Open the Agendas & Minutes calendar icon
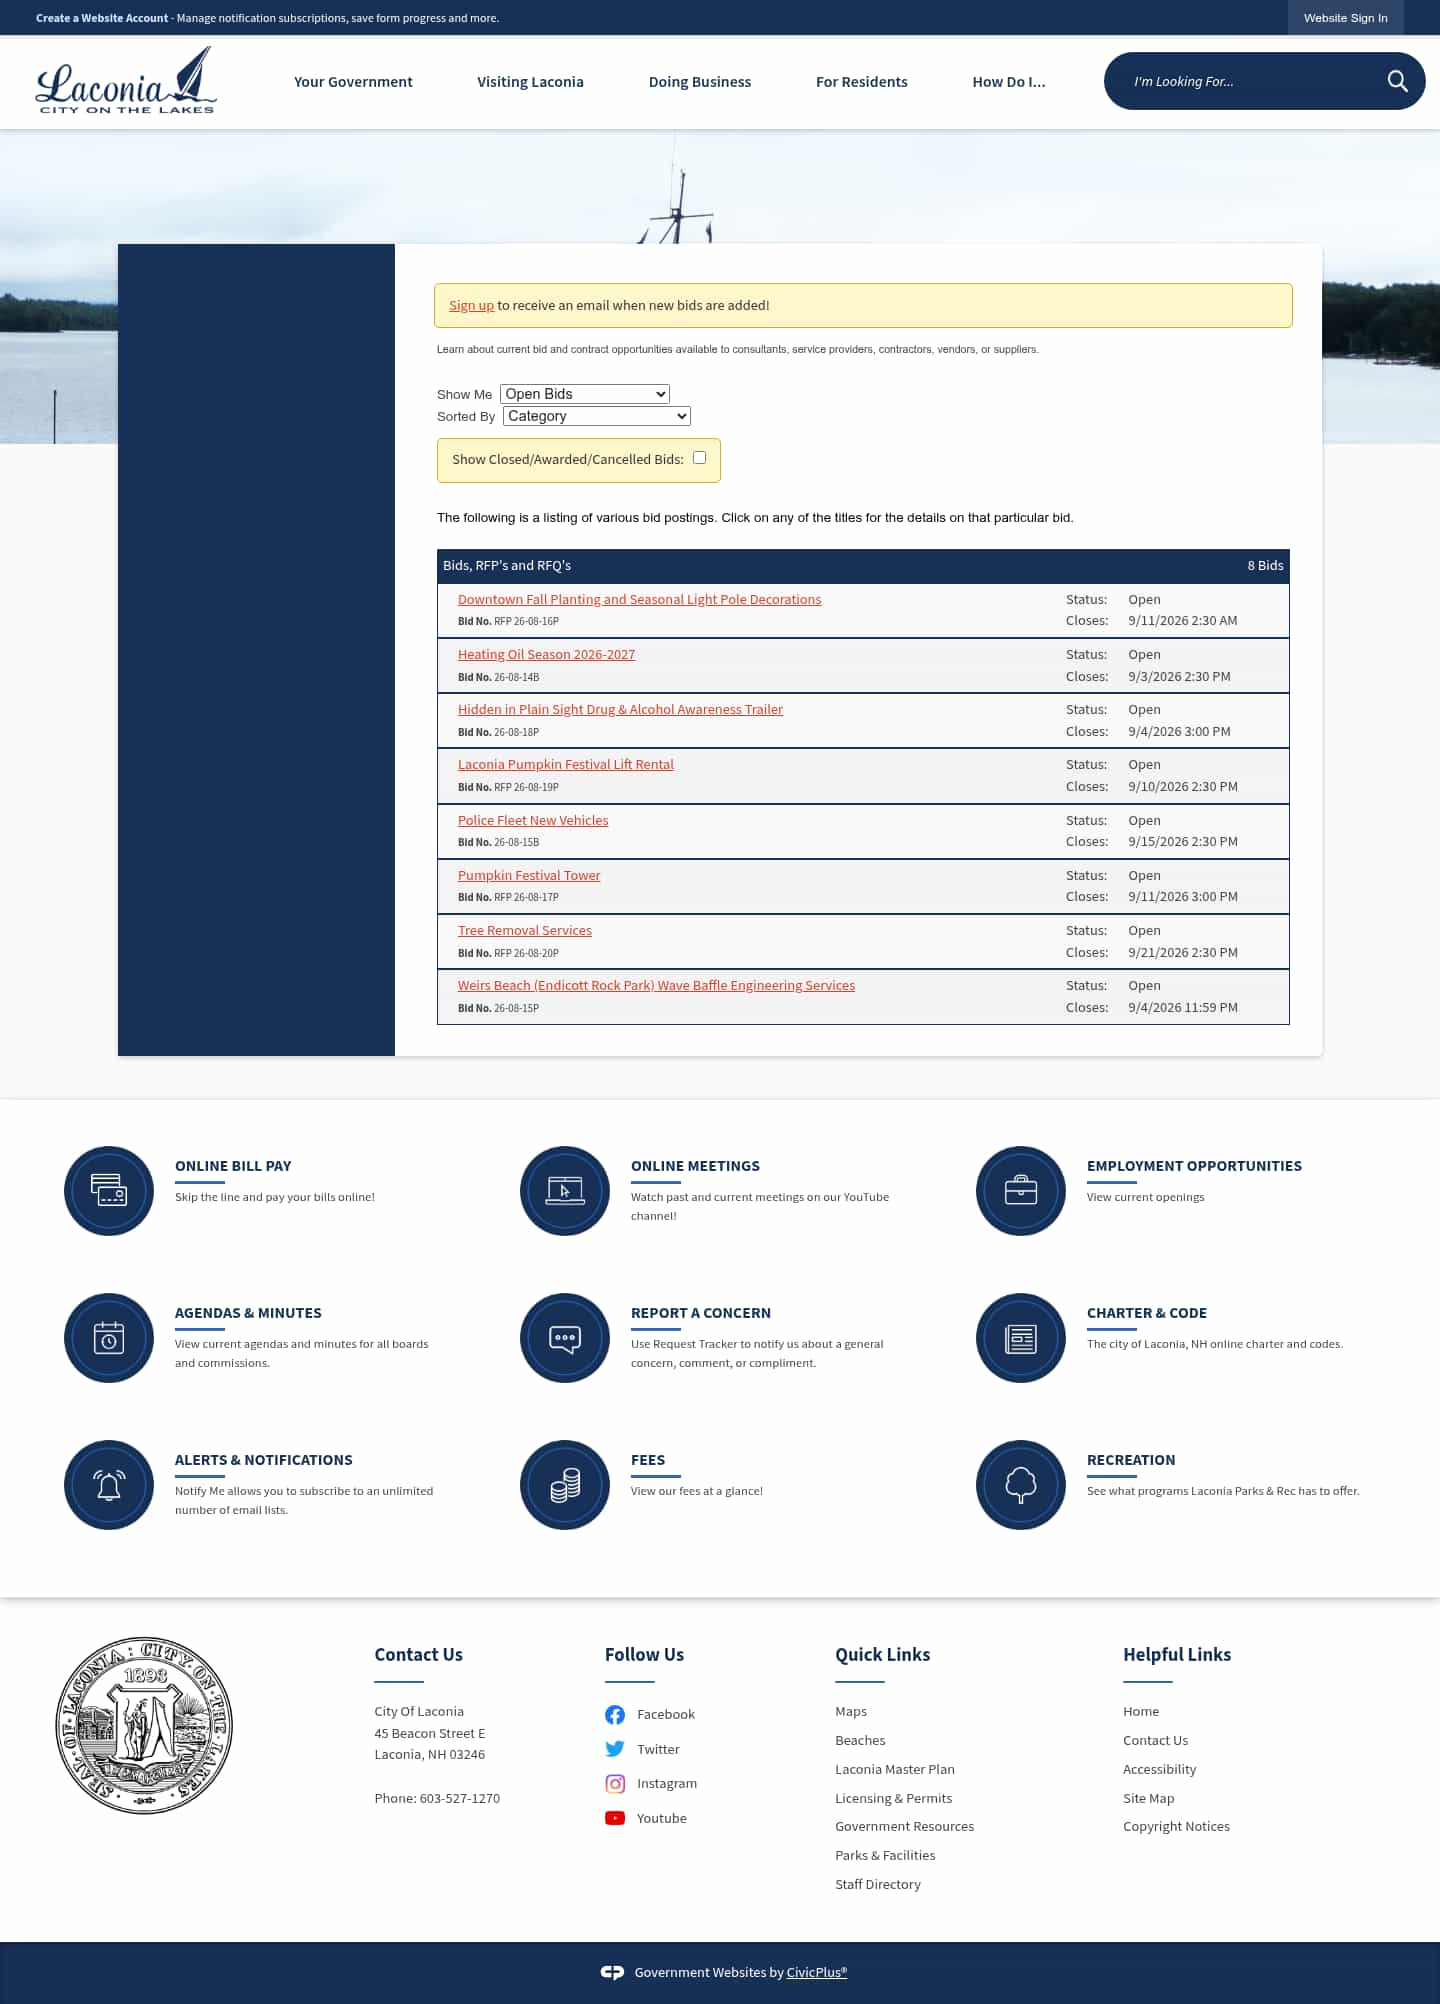Image resolution: width=1440 pixels, height=2004 pixels. coord(109,1337)
